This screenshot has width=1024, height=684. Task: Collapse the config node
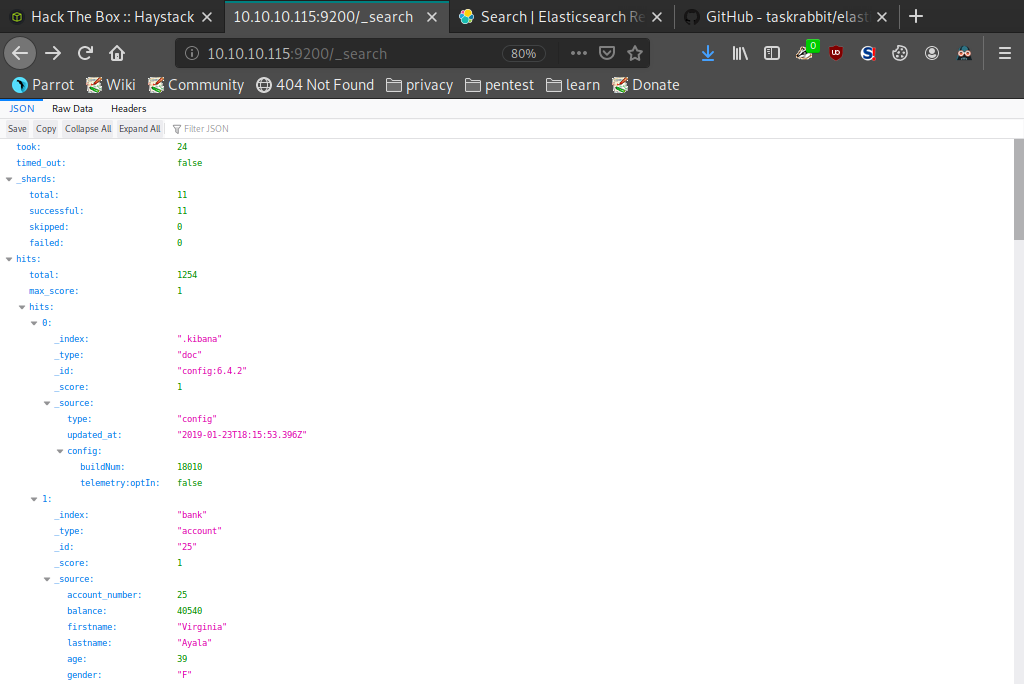pos(59,451)
